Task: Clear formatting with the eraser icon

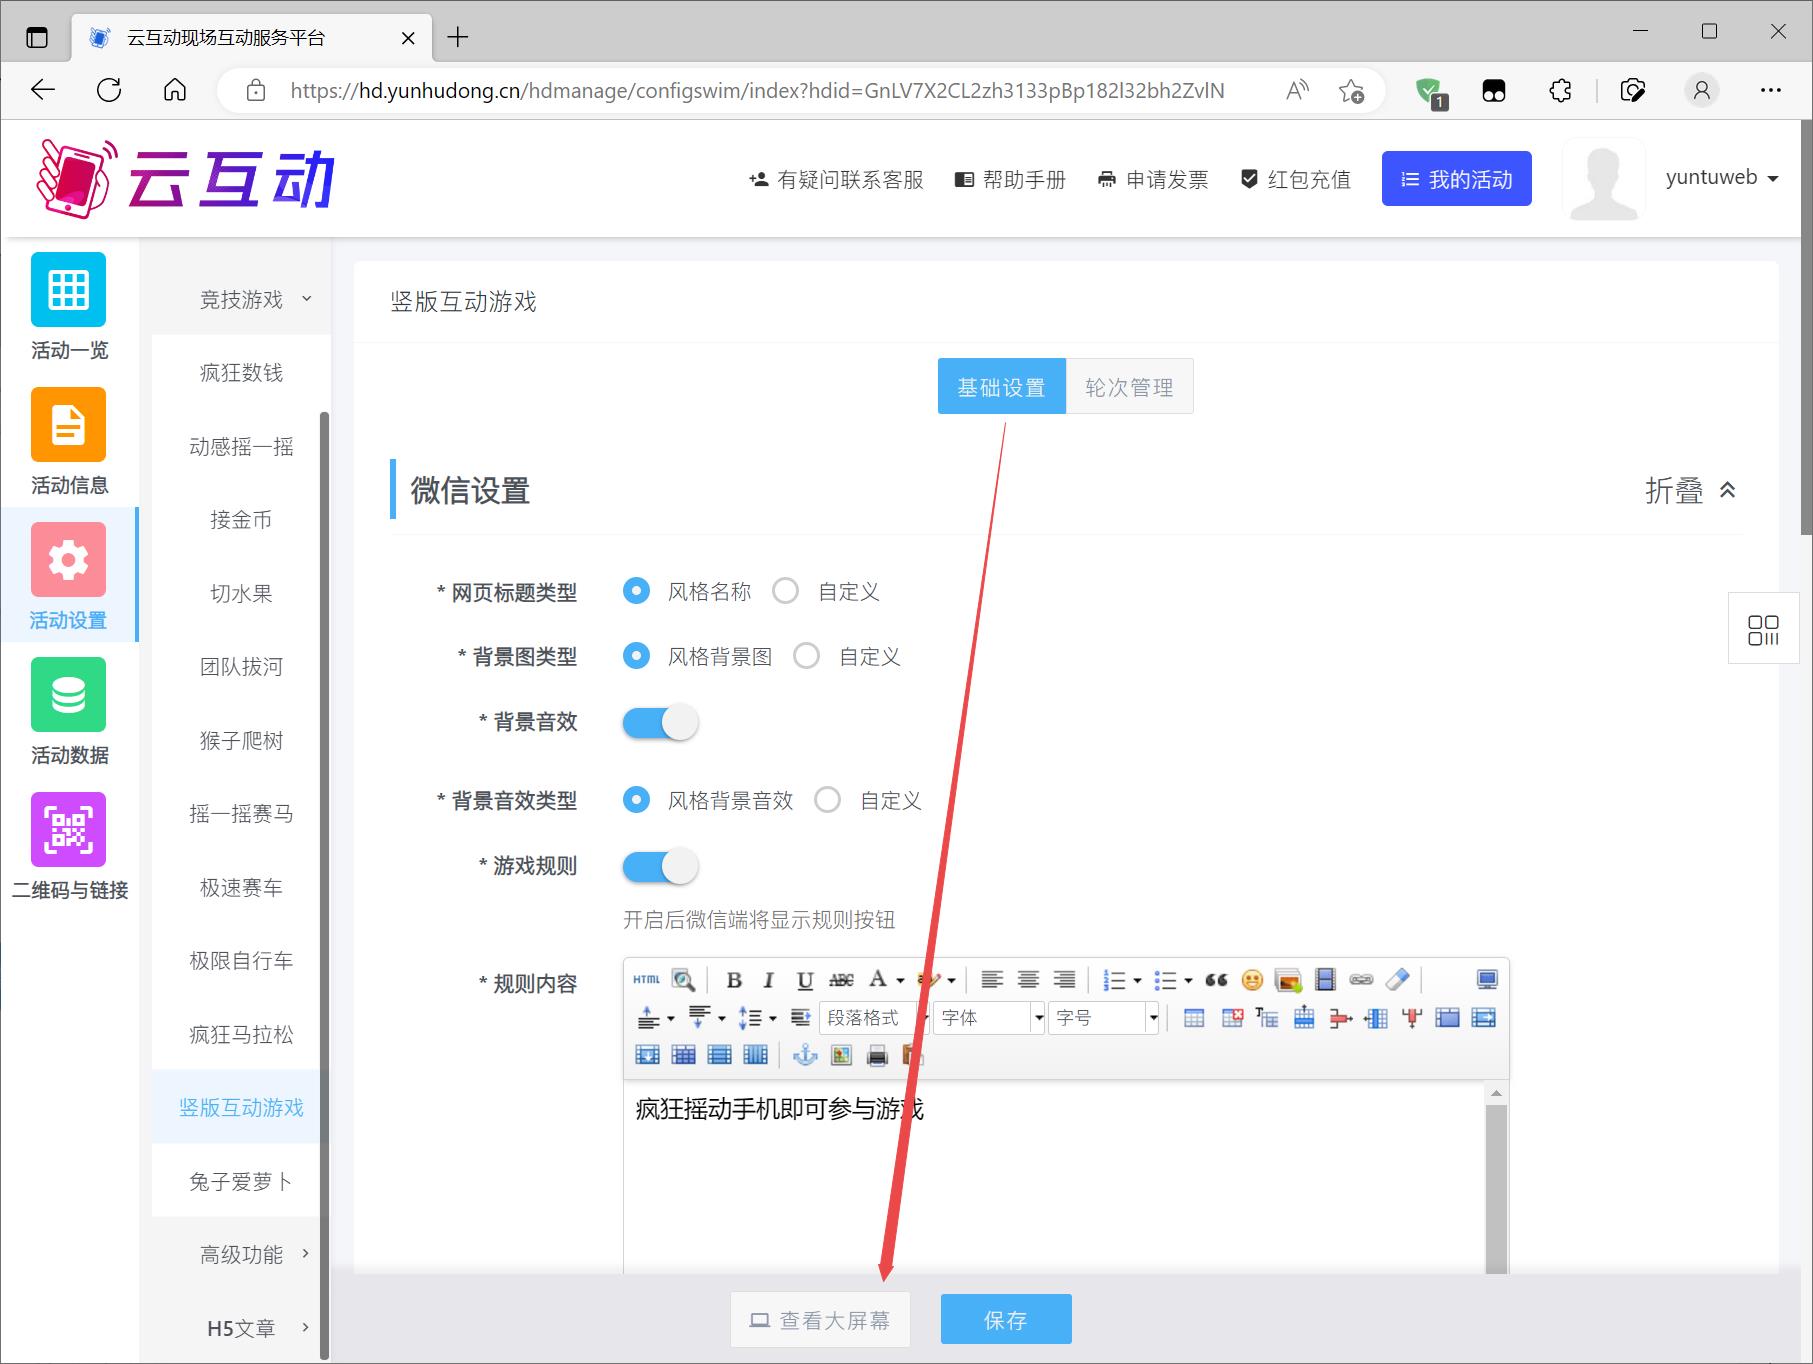Action: pos(1398,980)
